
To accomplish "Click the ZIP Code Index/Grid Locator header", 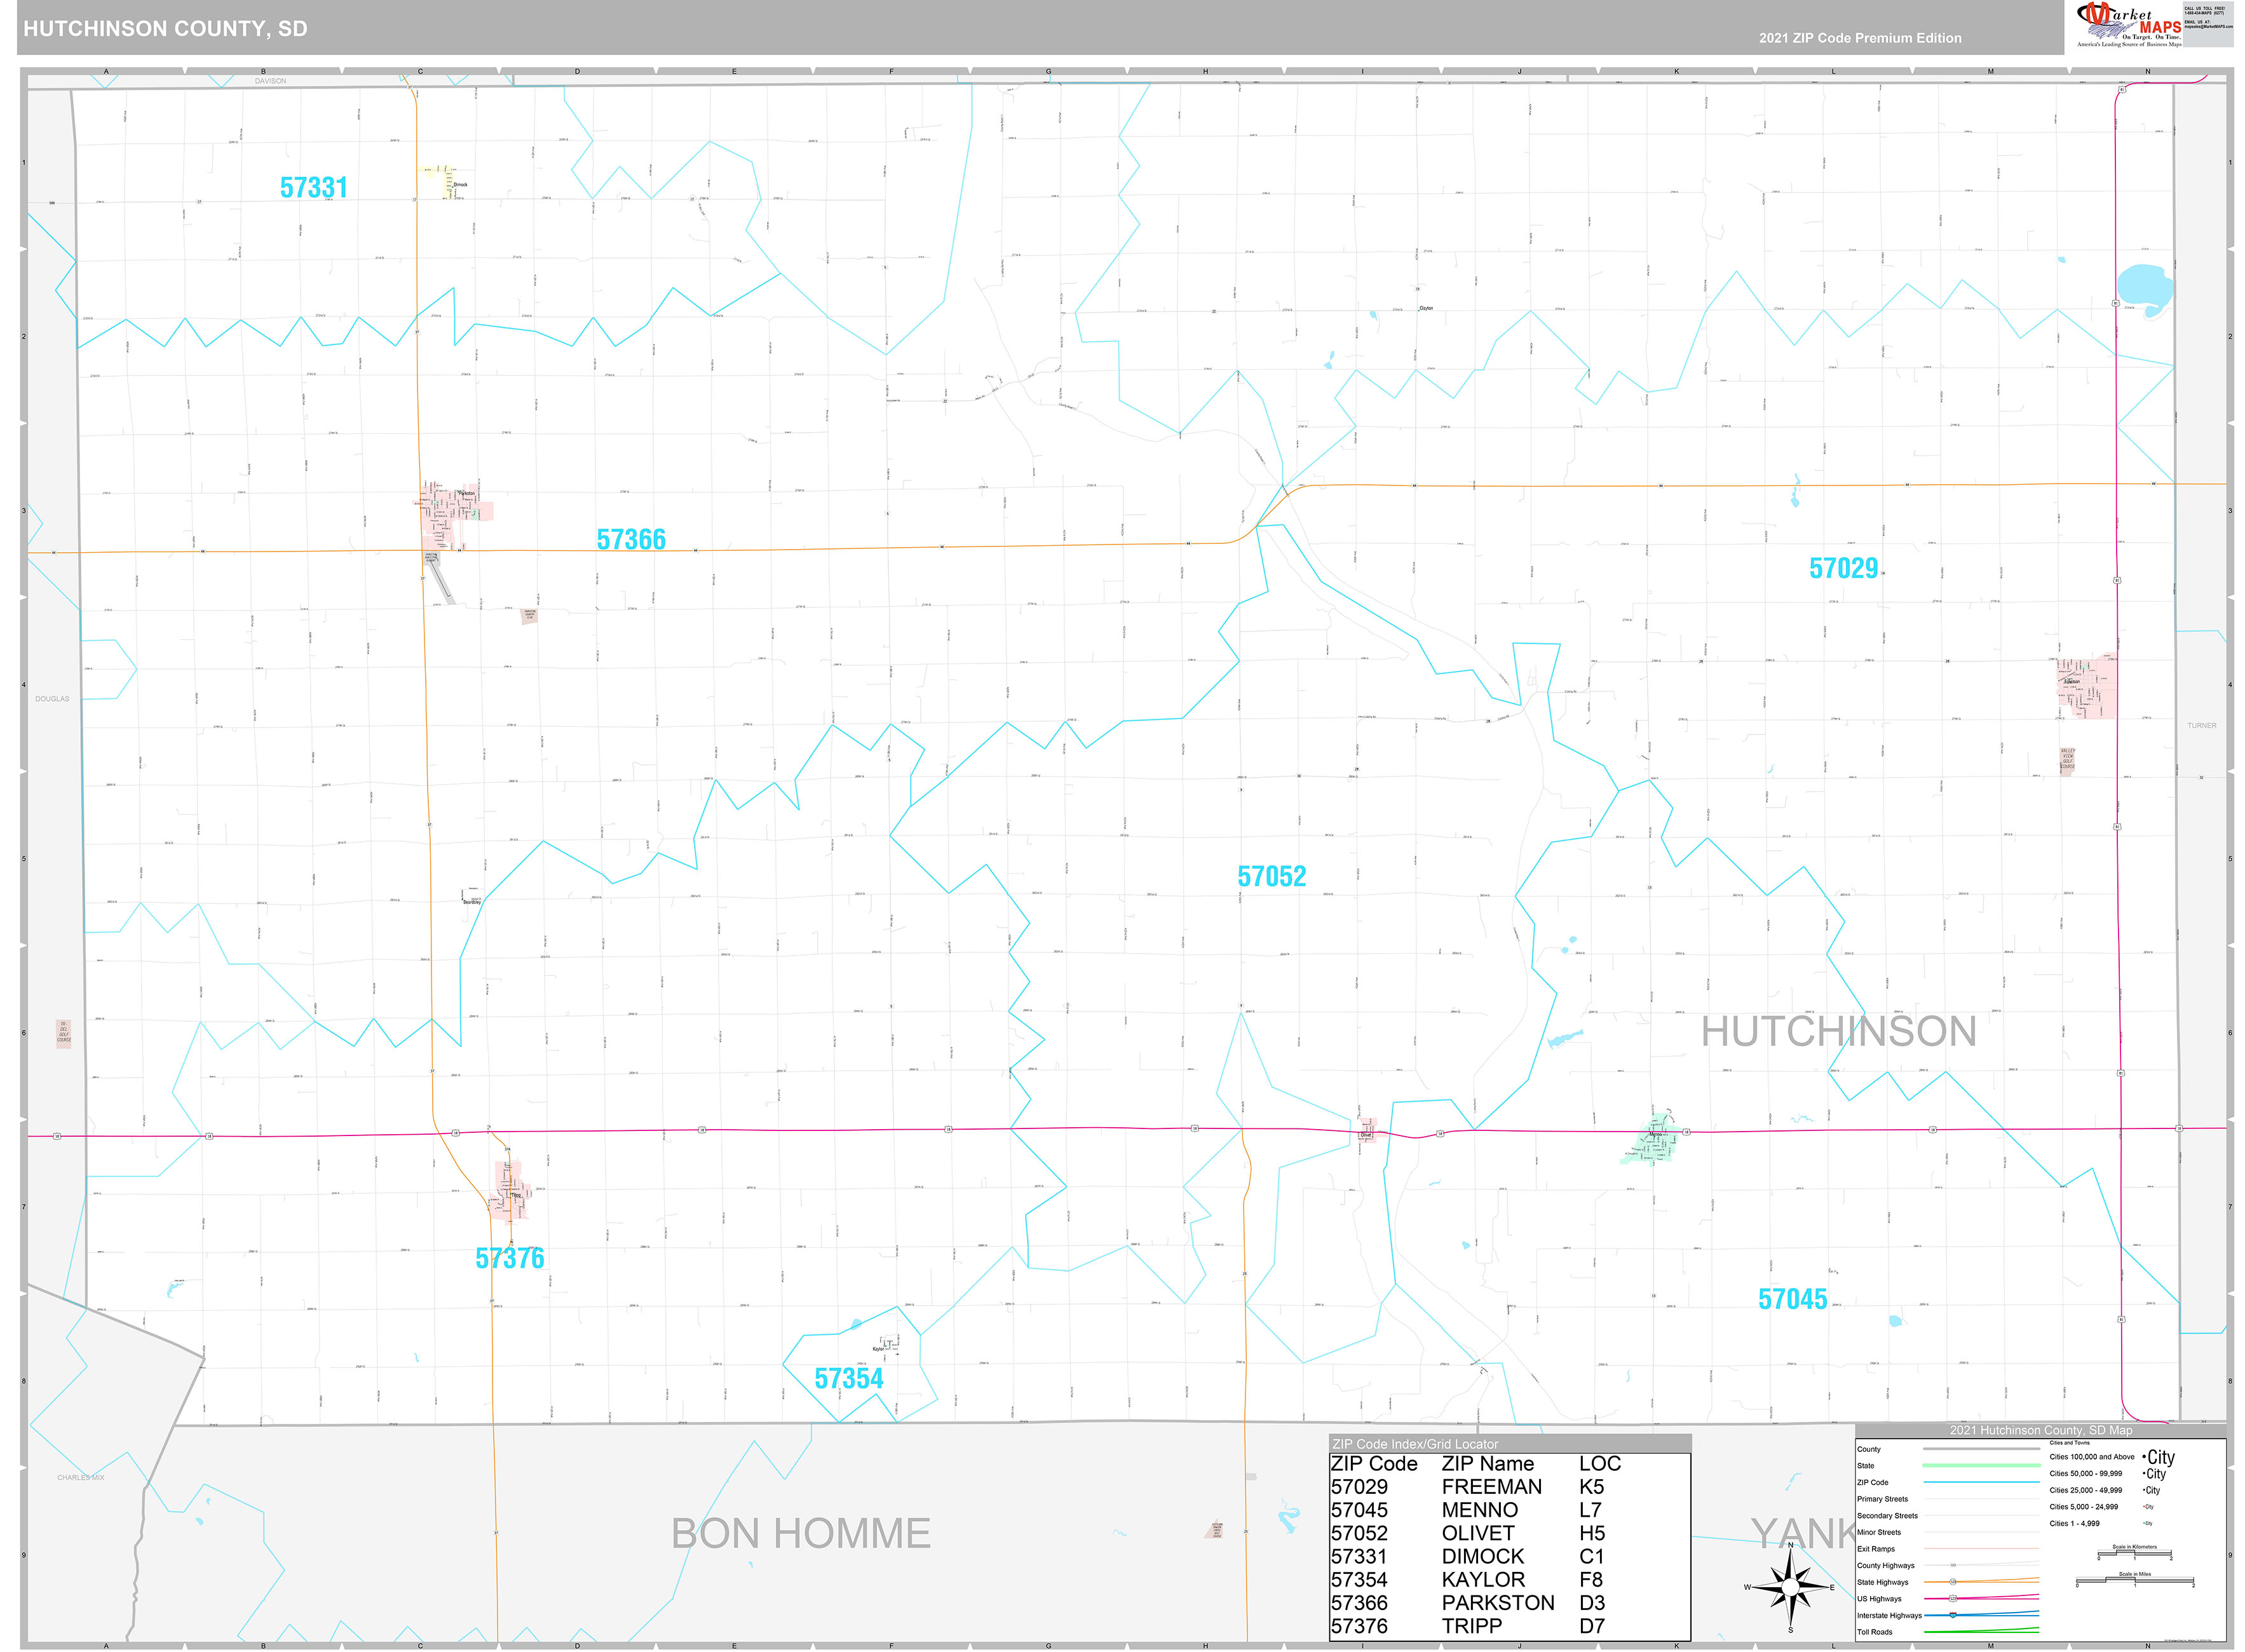I will pos(1415,1444).
